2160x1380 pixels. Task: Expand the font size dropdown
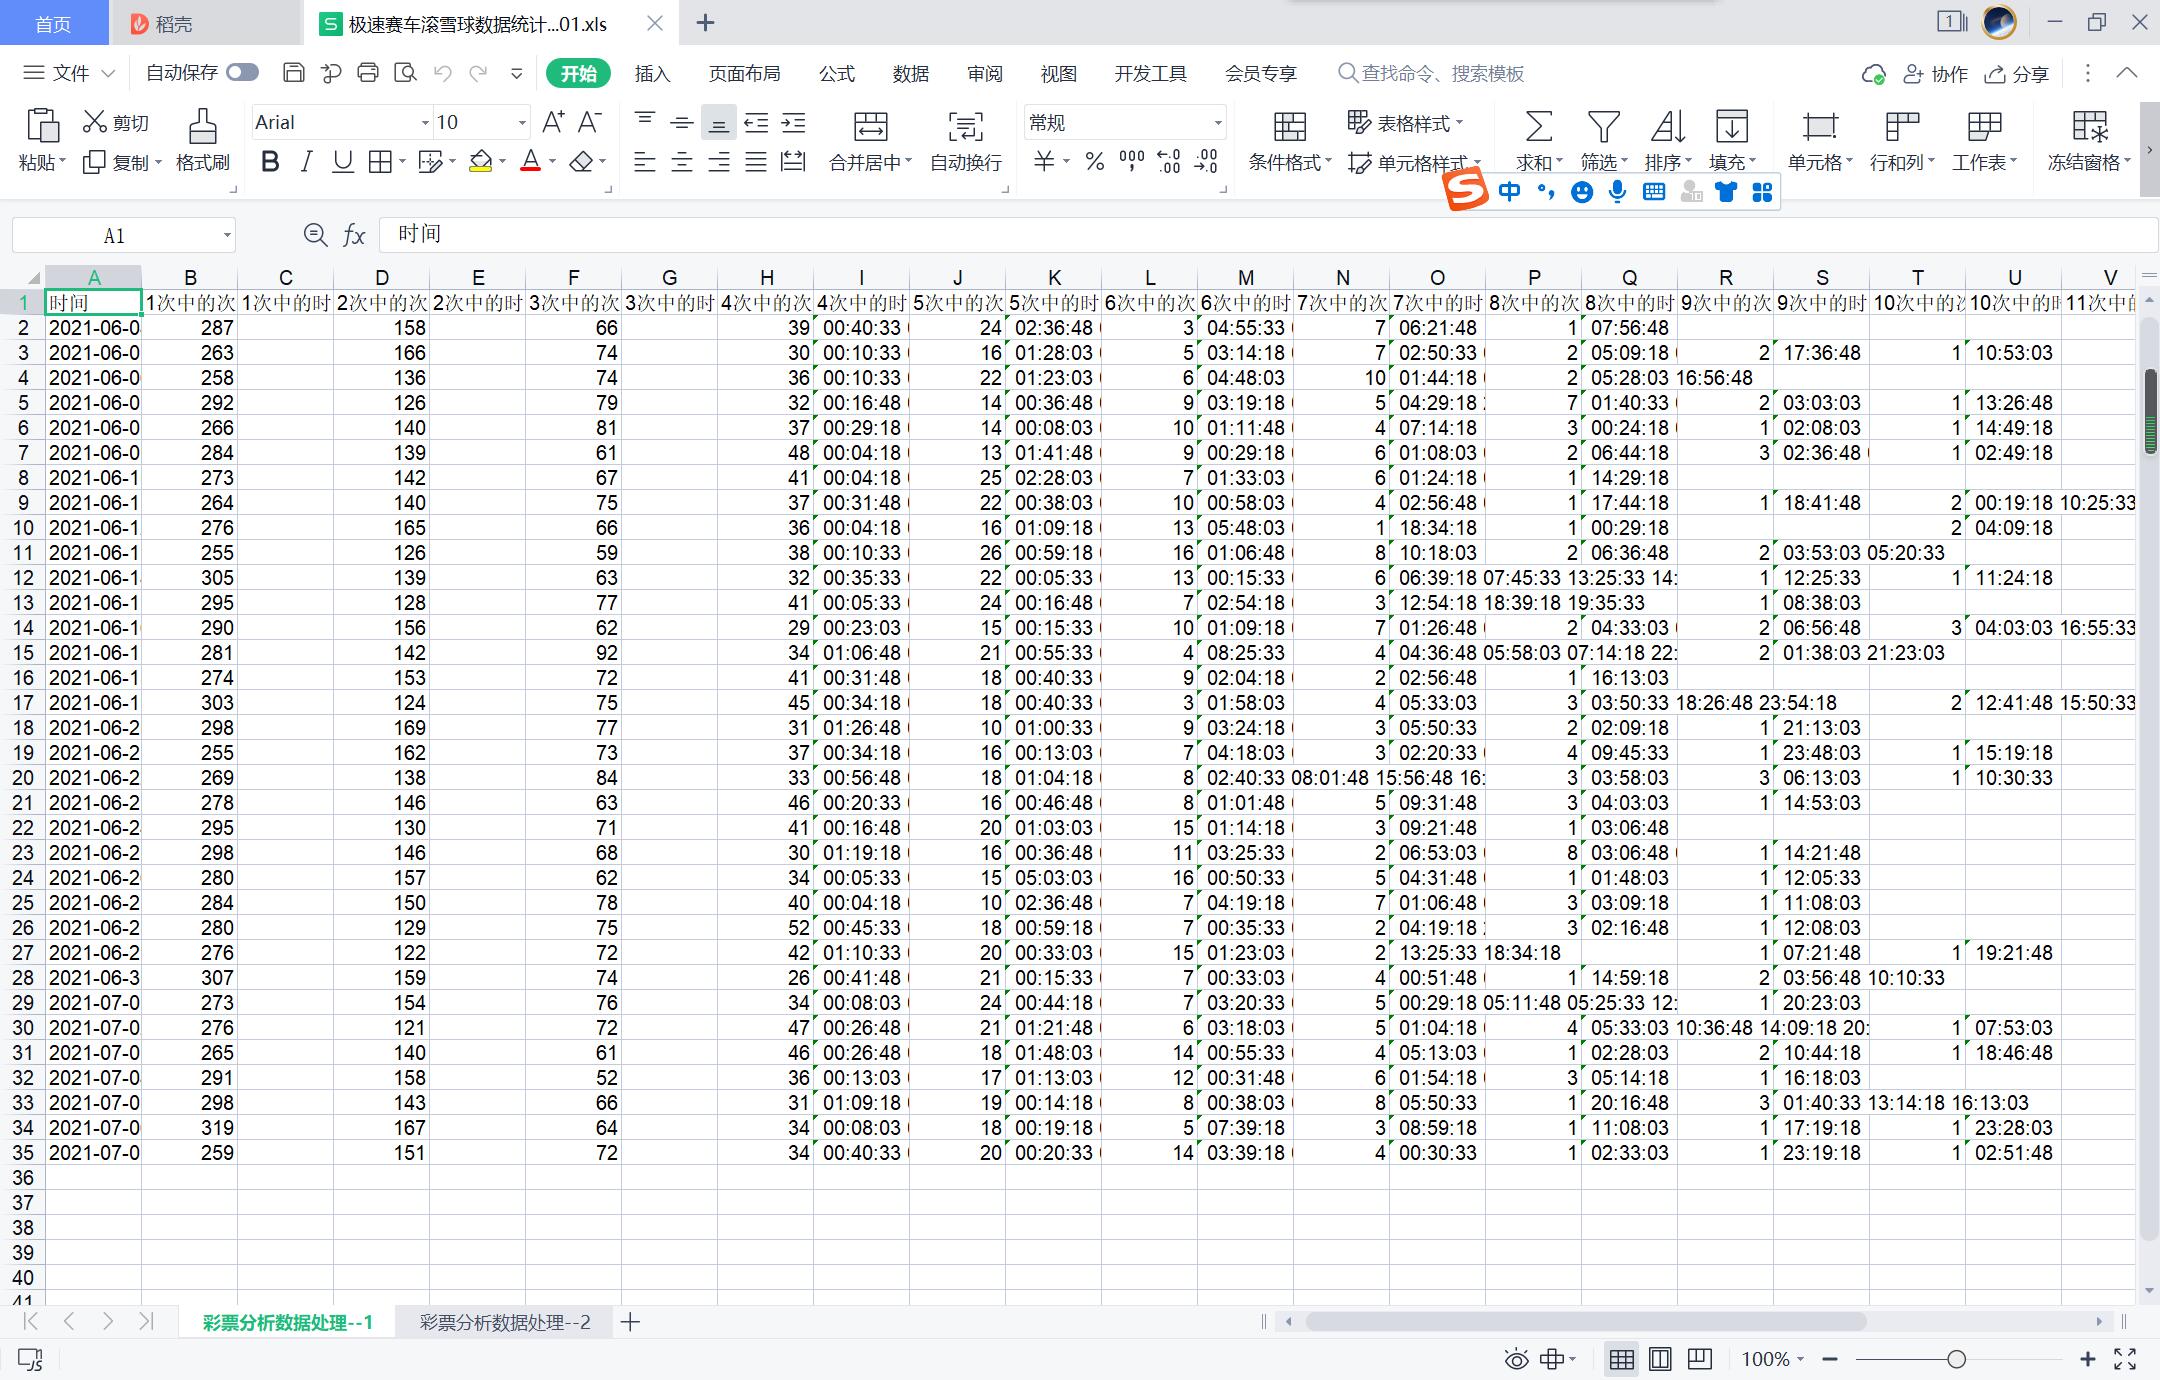click(x=521, y=123)
